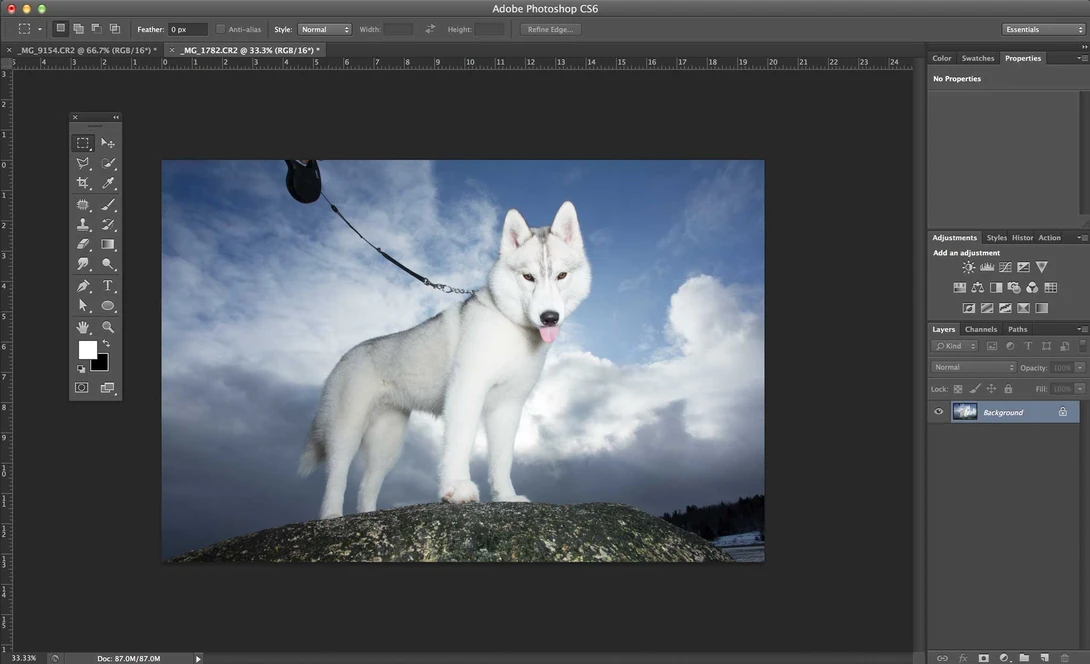Open the layer Fill dropdown arrow

coord(1080,389)
